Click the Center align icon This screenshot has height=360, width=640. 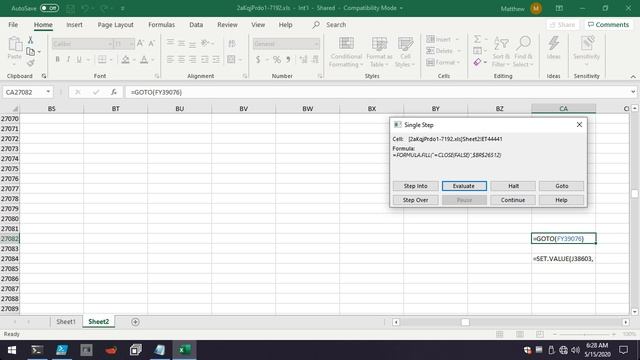(181, 60)
